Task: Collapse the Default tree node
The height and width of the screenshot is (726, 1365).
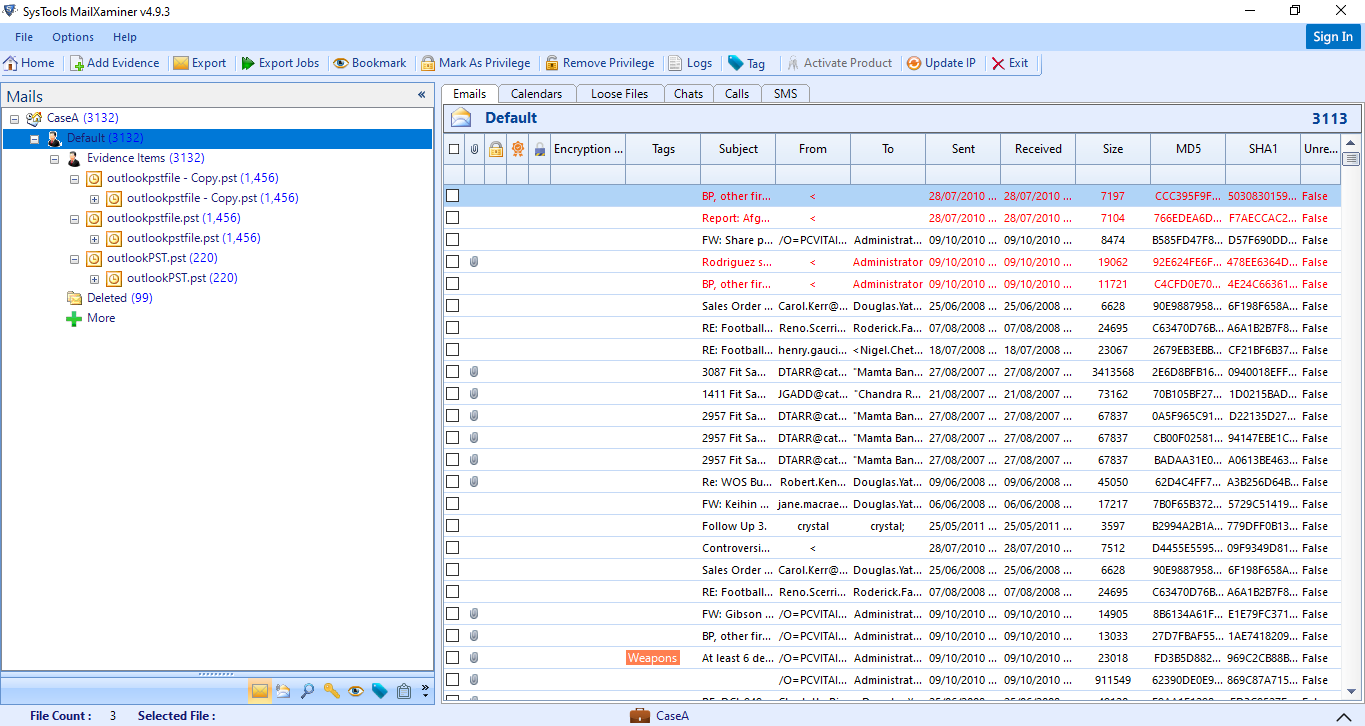Action: click(x=34, y=138)
